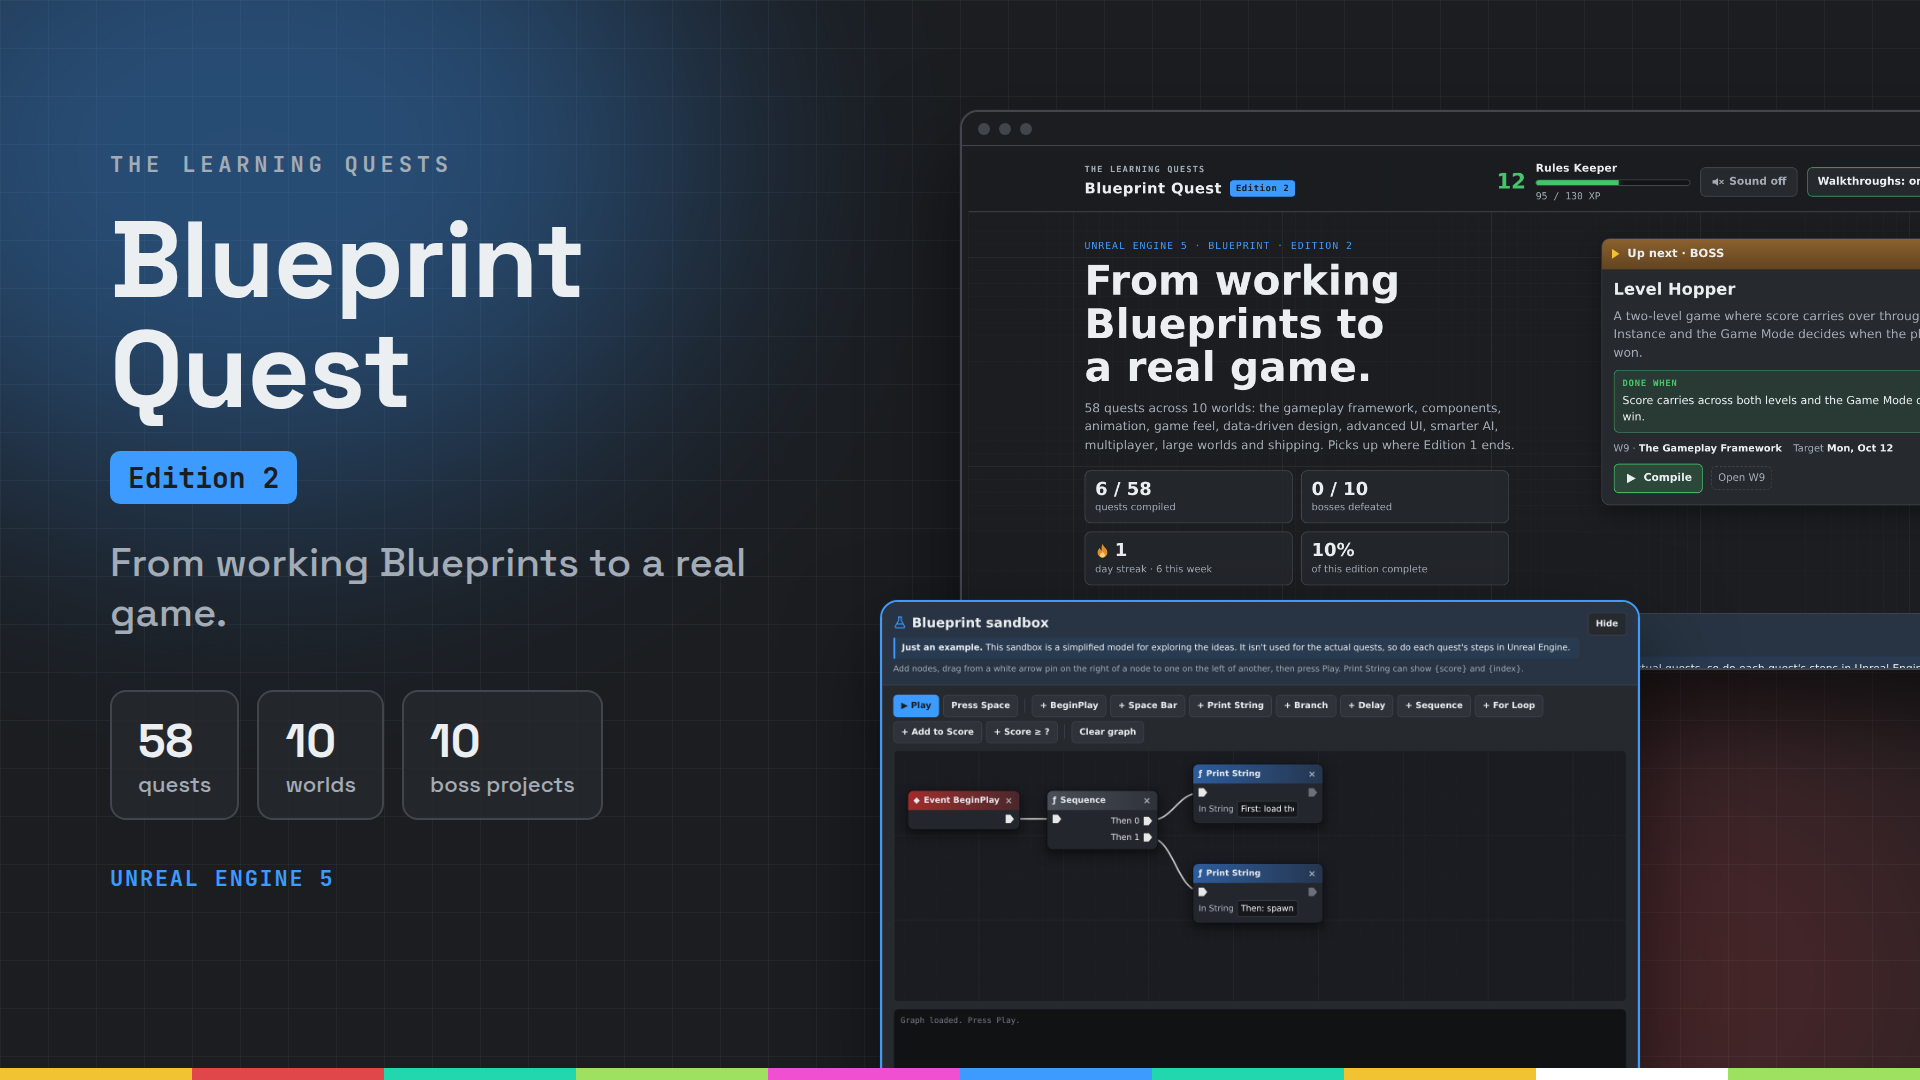Click the large blue Edition 2 badge
This screenshot has height=1080, width=1920.
pos(203,478)
